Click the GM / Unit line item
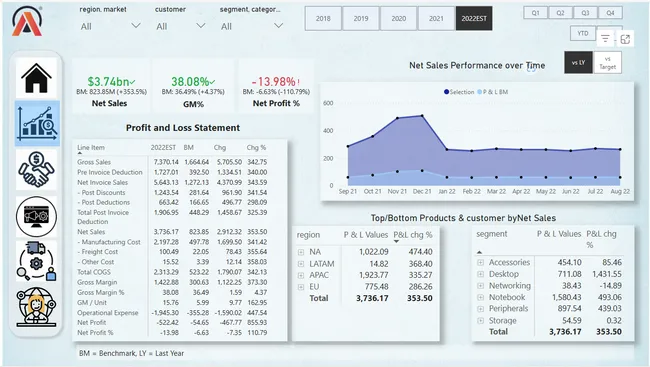The height and width of the screenshot is (367, 650). click(x=92, y=303)
